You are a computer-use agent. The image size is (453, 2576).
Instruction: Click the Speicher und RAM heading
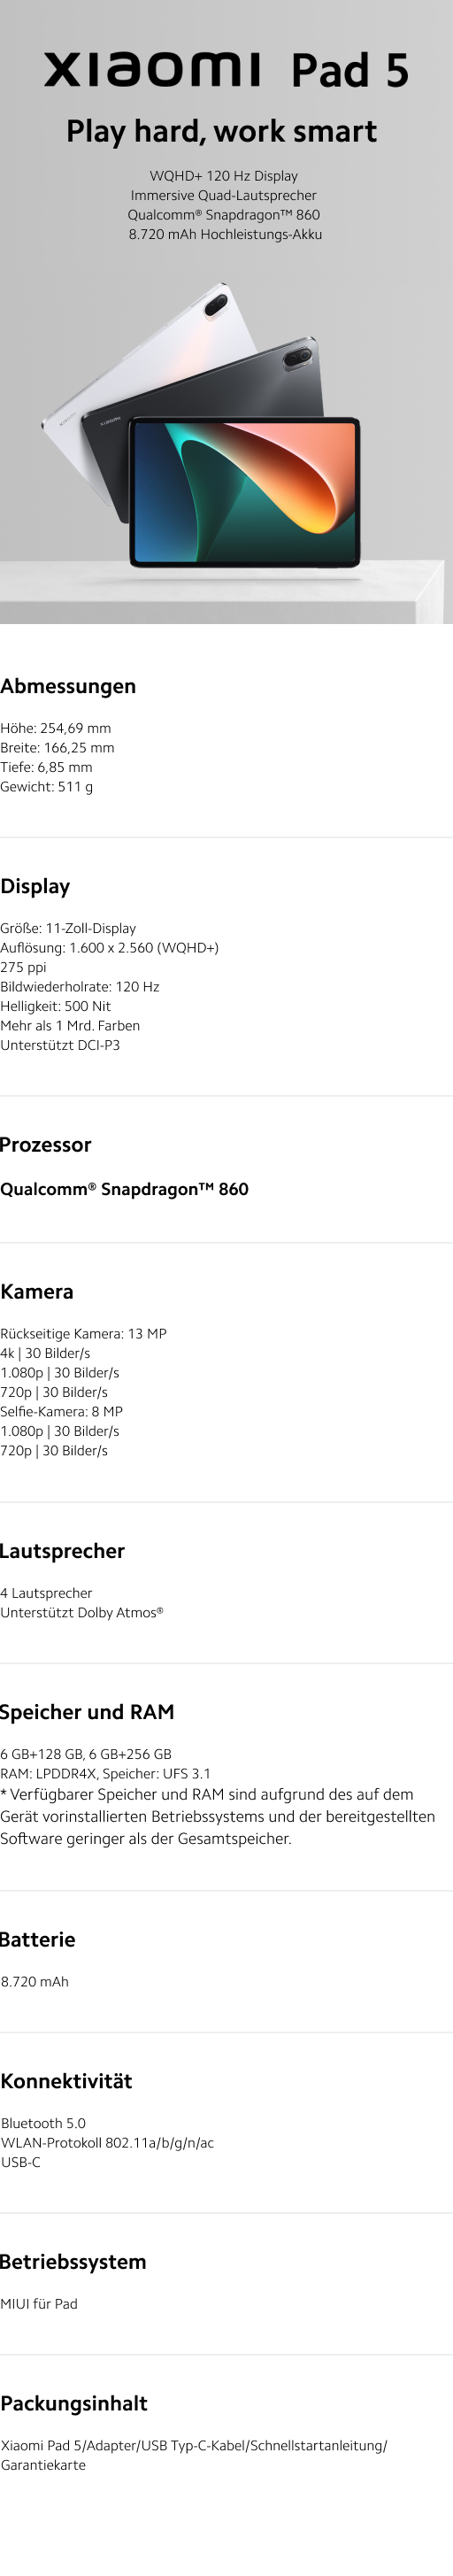[87, 1712]
